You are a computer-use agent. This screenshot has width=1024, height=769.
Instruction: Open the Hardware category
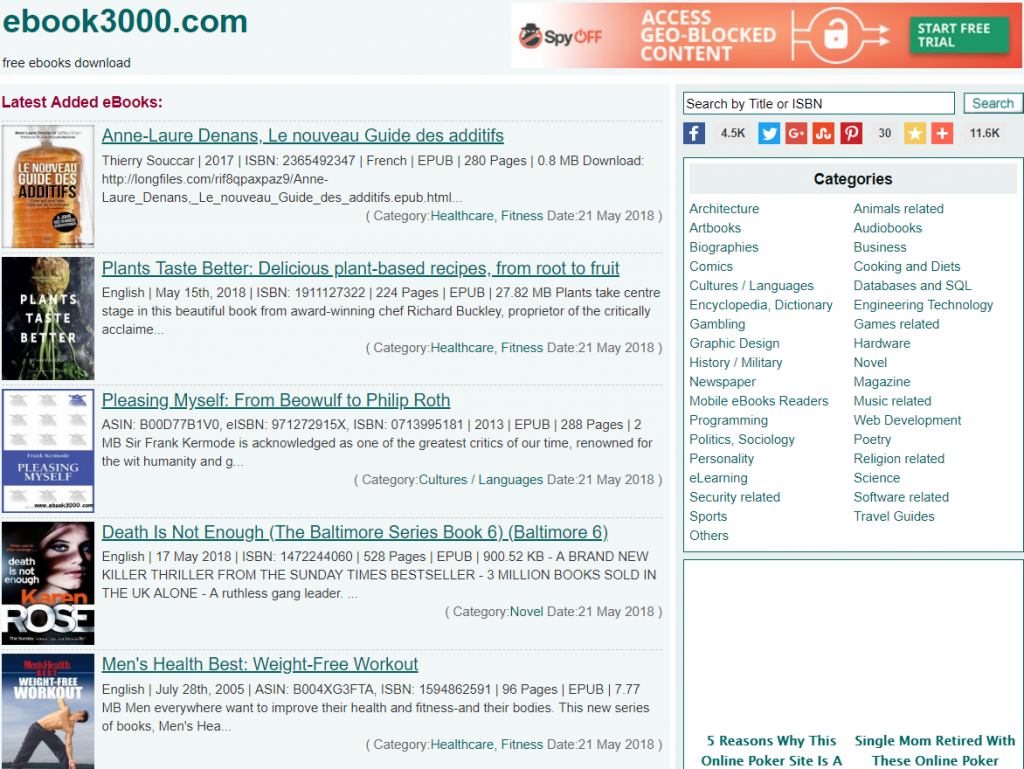click(x=882, y=343)
